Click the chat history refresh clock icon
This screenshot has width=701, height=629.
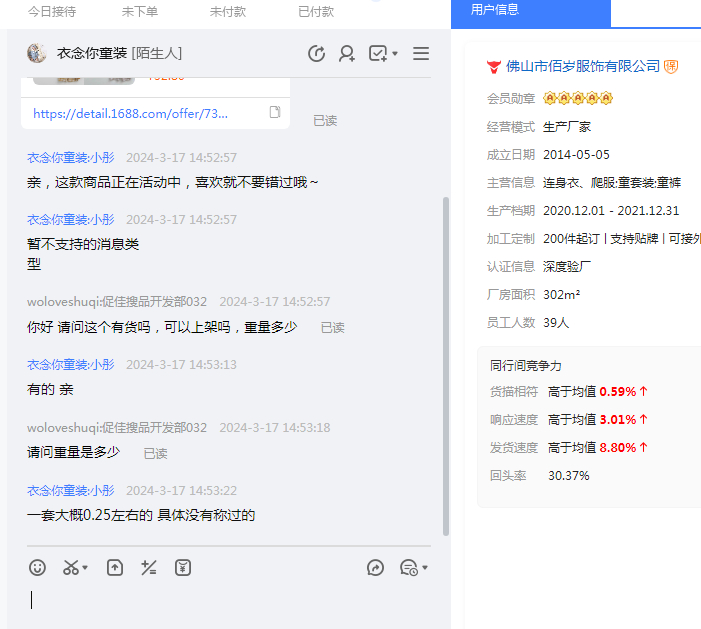[317, 54]
